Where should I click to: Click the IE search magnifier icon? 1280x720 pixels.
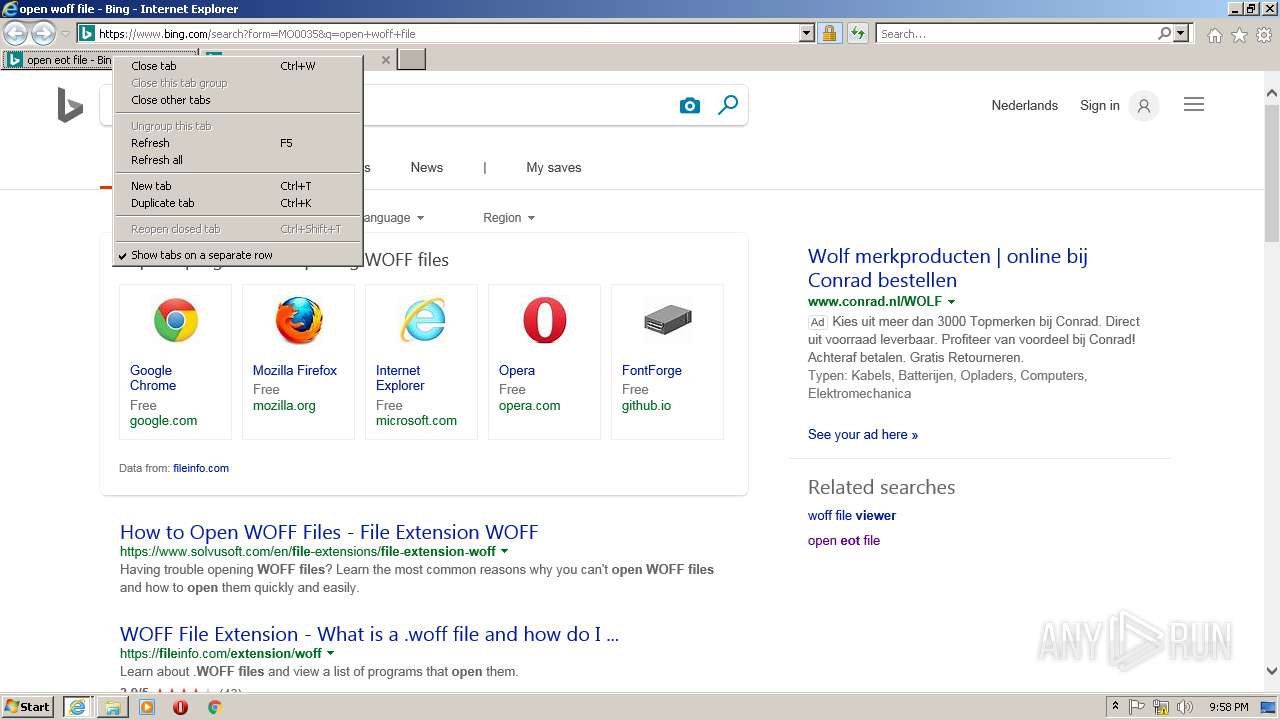coord(1164,34)
